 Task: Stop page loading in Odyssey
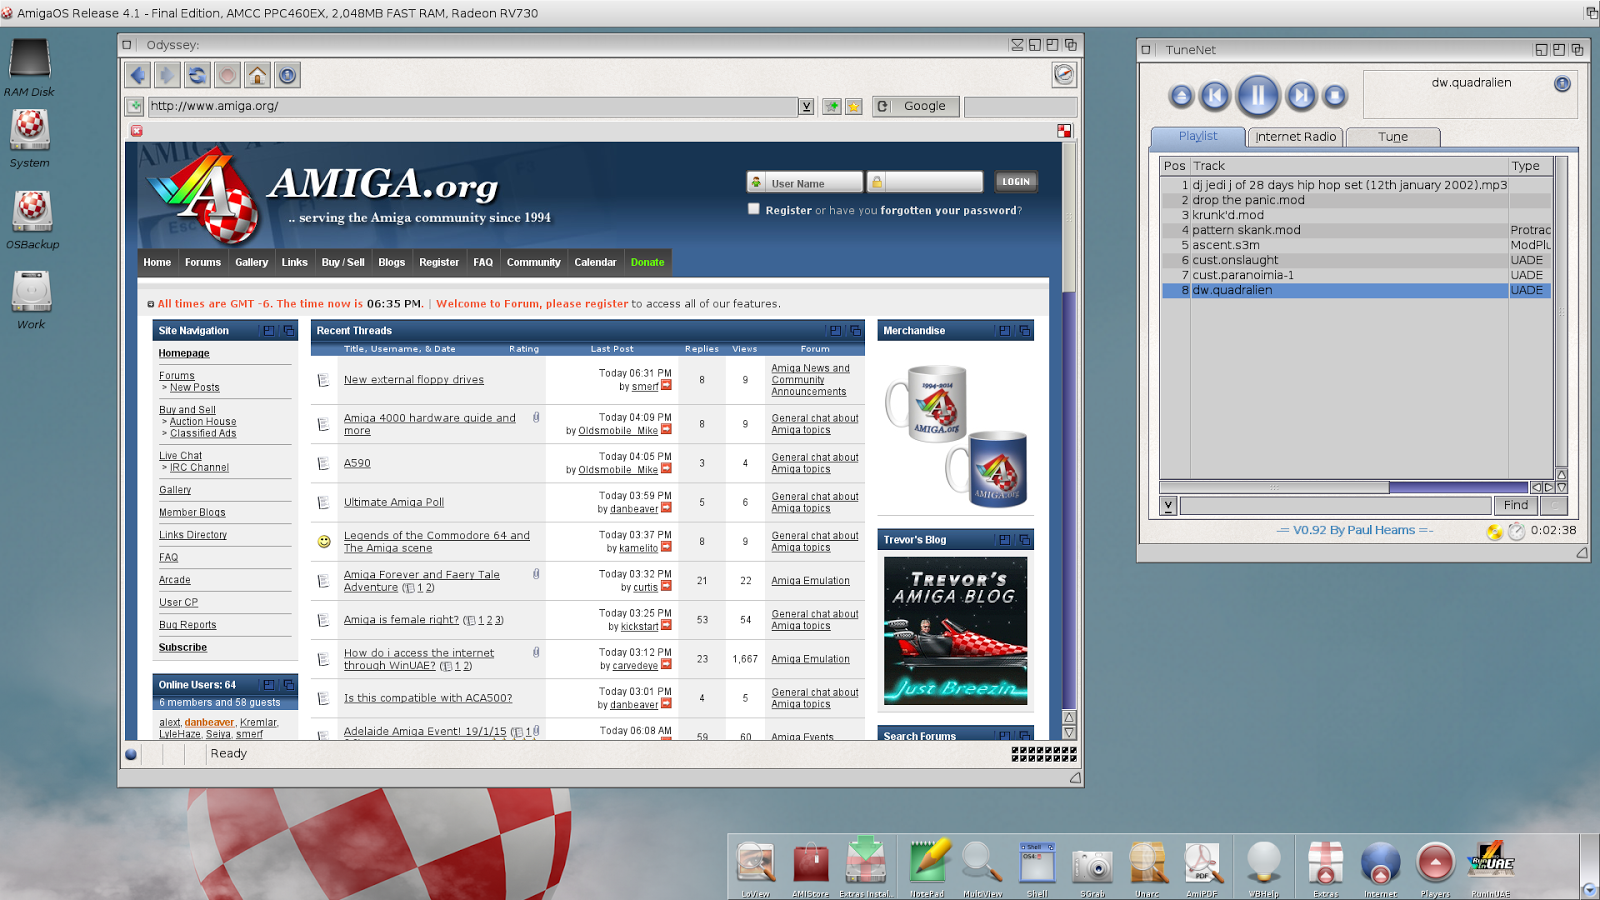coord(228,75)
